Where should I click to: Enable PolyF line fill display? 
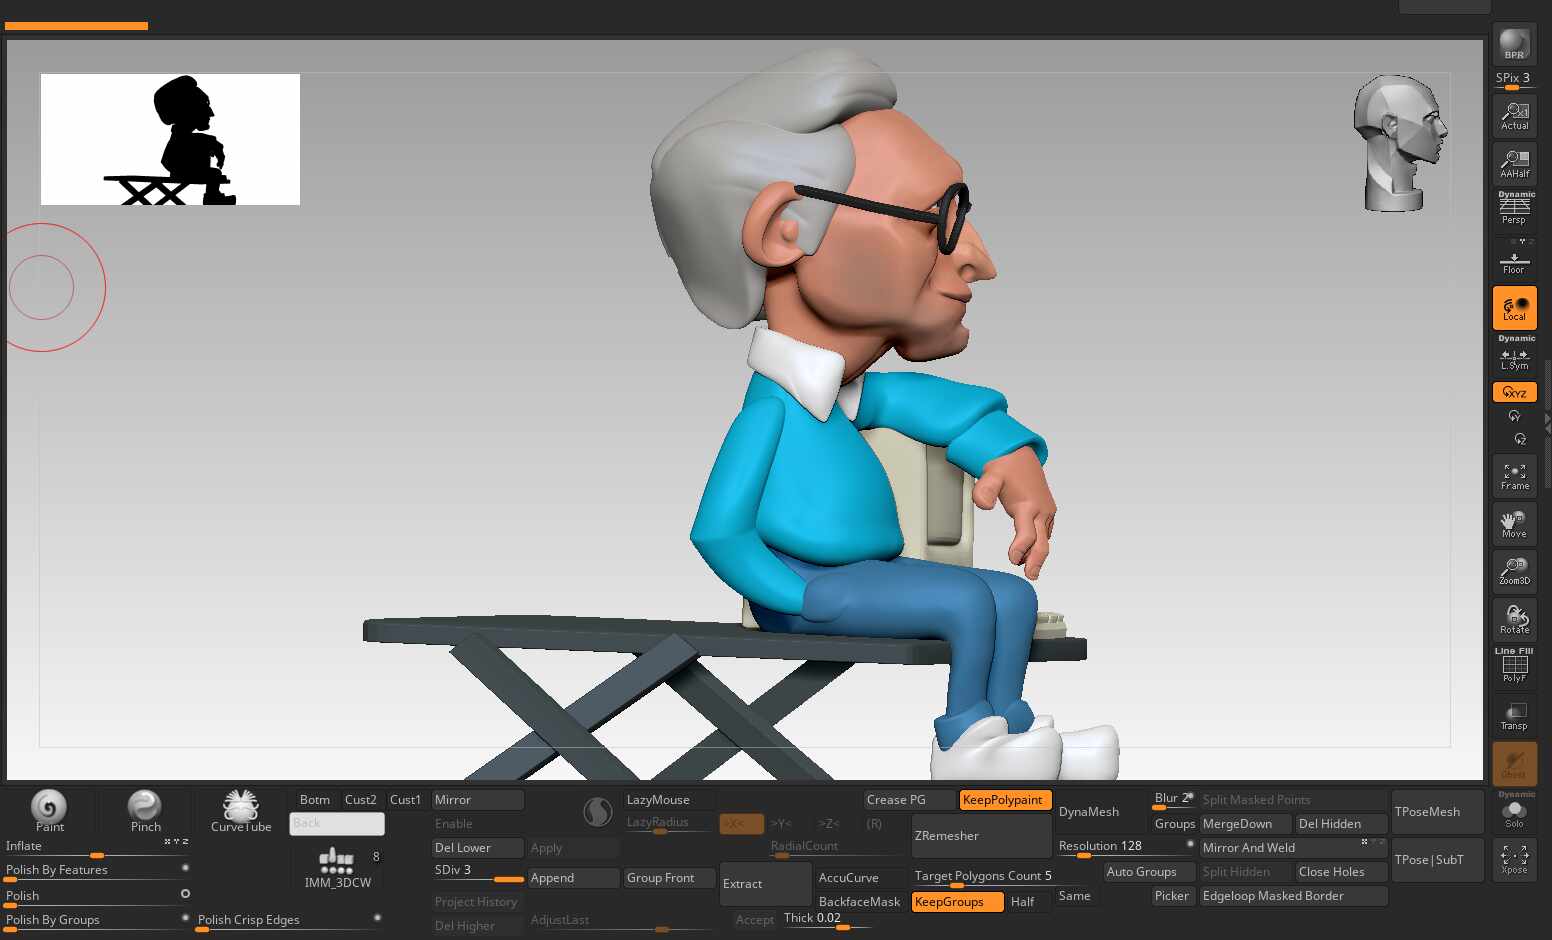coord(1514,667)
